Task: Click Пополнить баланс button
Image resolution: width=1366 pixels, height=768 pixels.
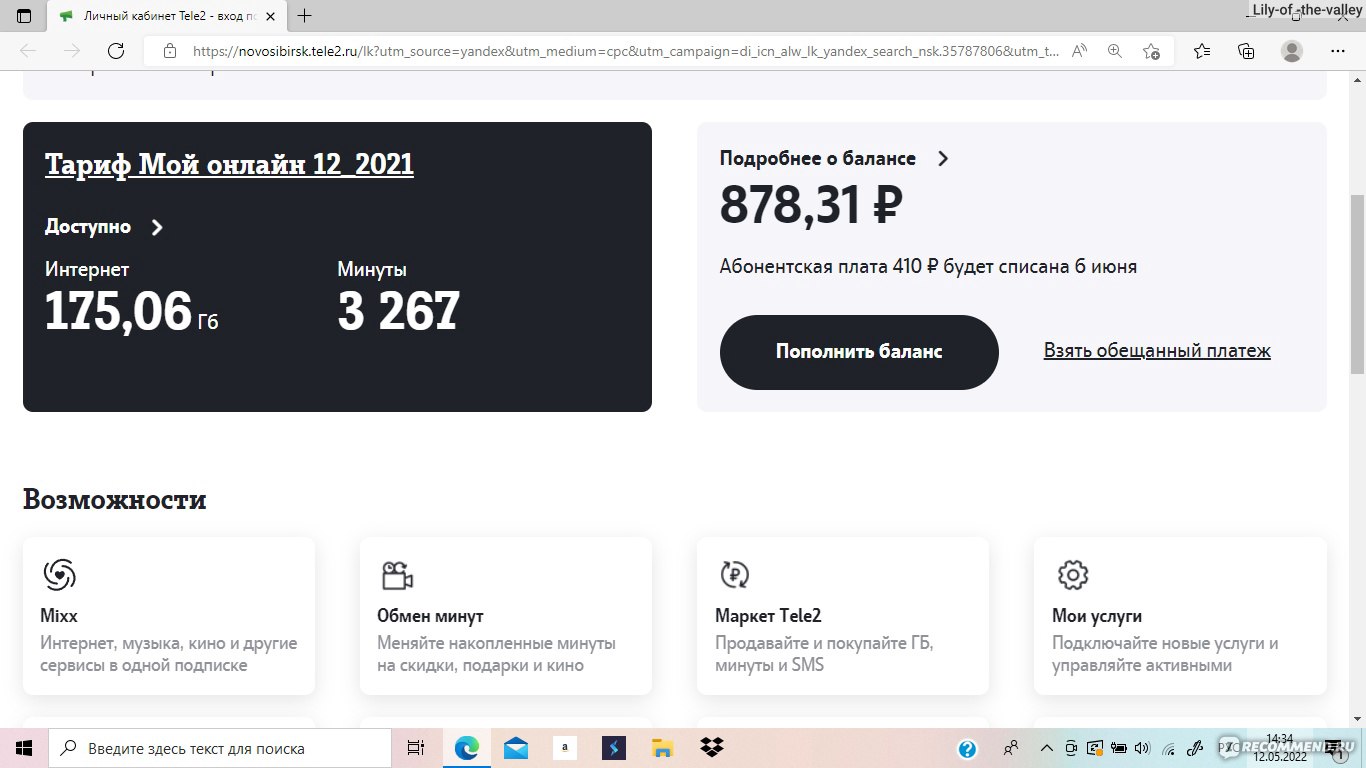Action: [859, 352]
